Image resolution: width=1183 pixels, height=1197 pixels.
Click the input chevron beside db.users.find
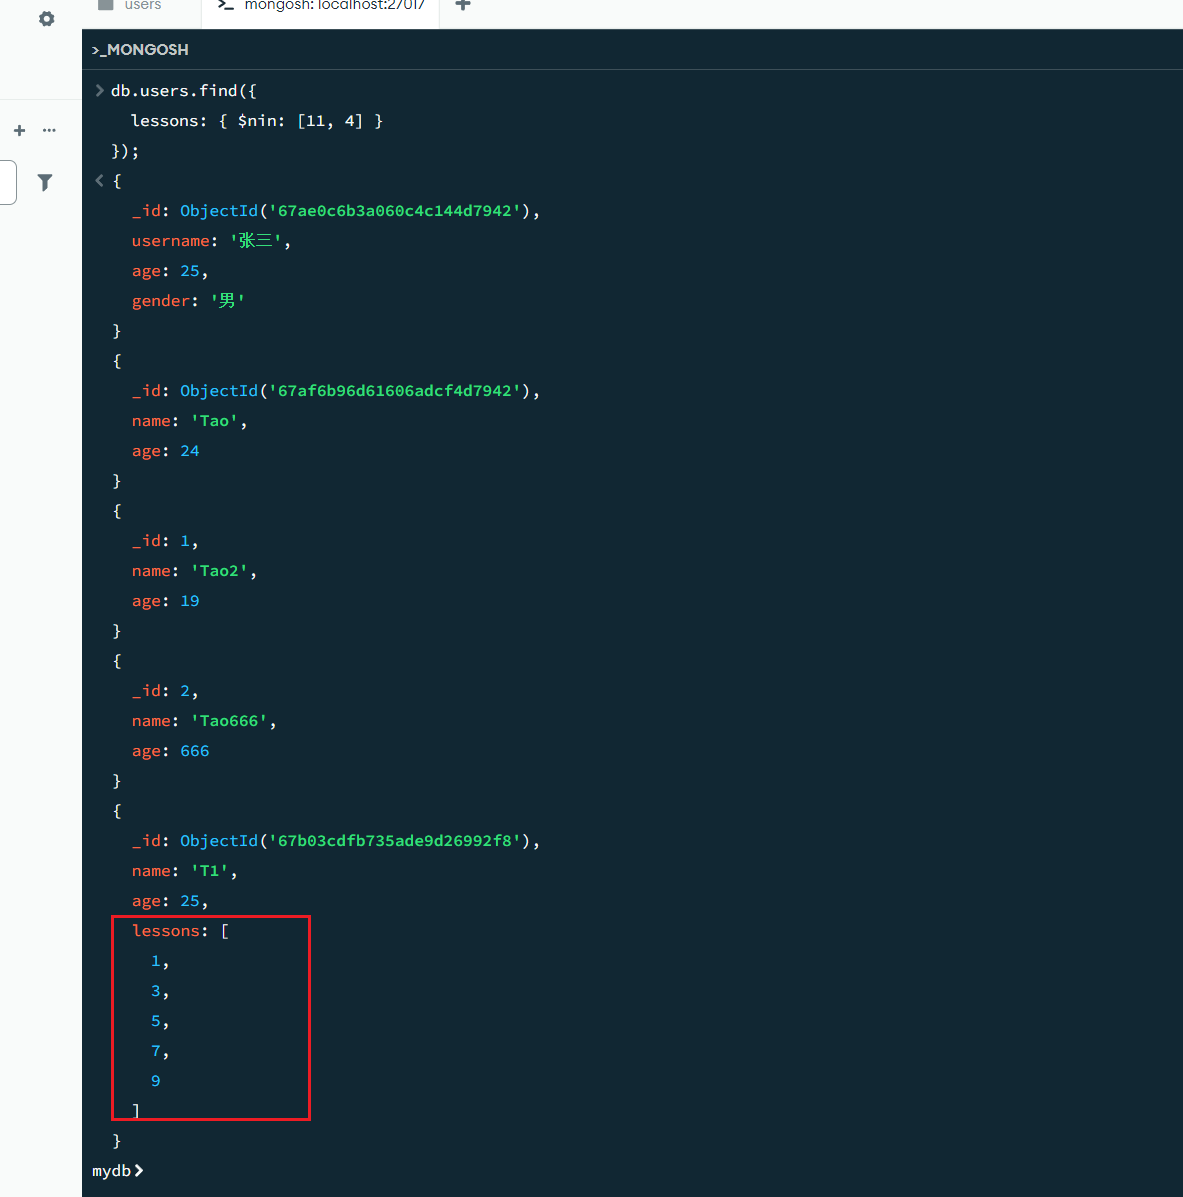pyautogui.click(x=99, y=90)
